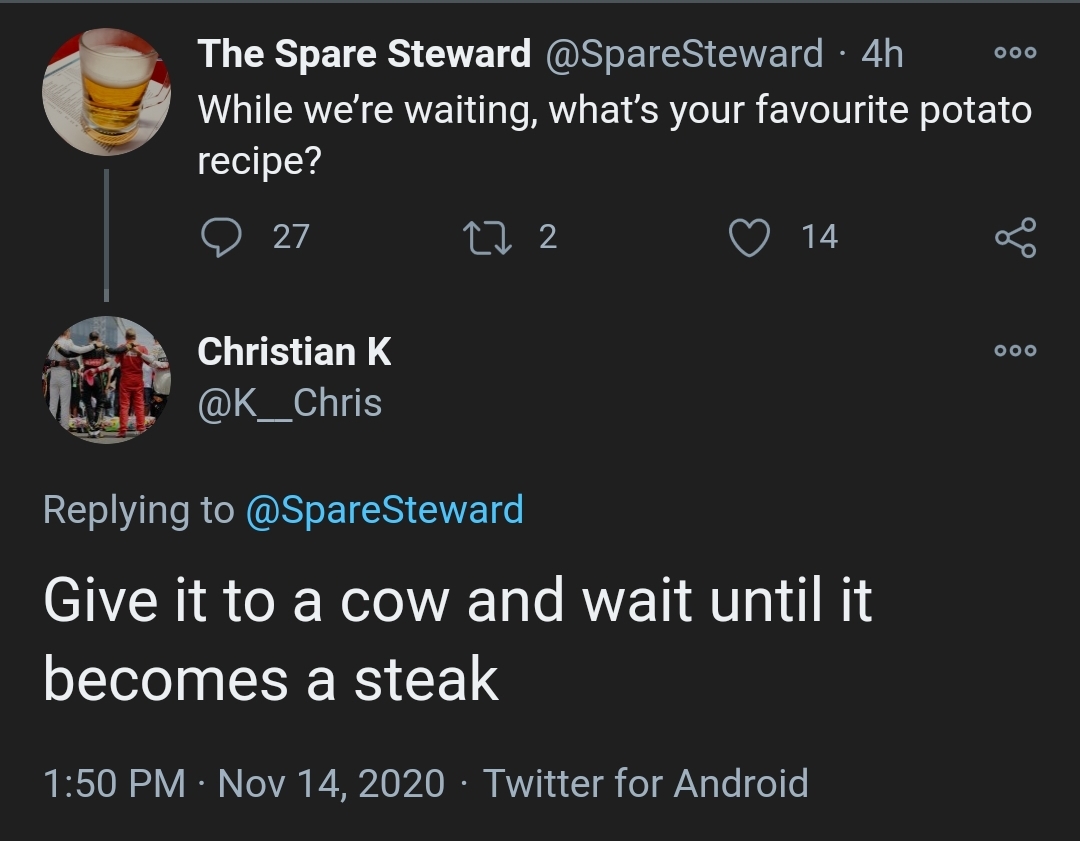Open more options on Spare Steward's tweet

[1016, 53]
